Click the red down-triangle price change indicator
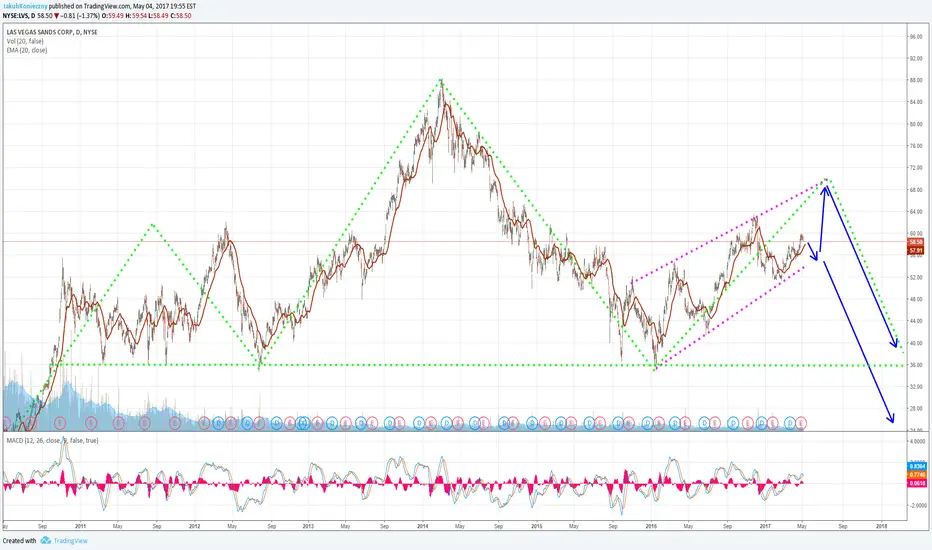This screenshot has height=550, width=932. tap(56, 15)
